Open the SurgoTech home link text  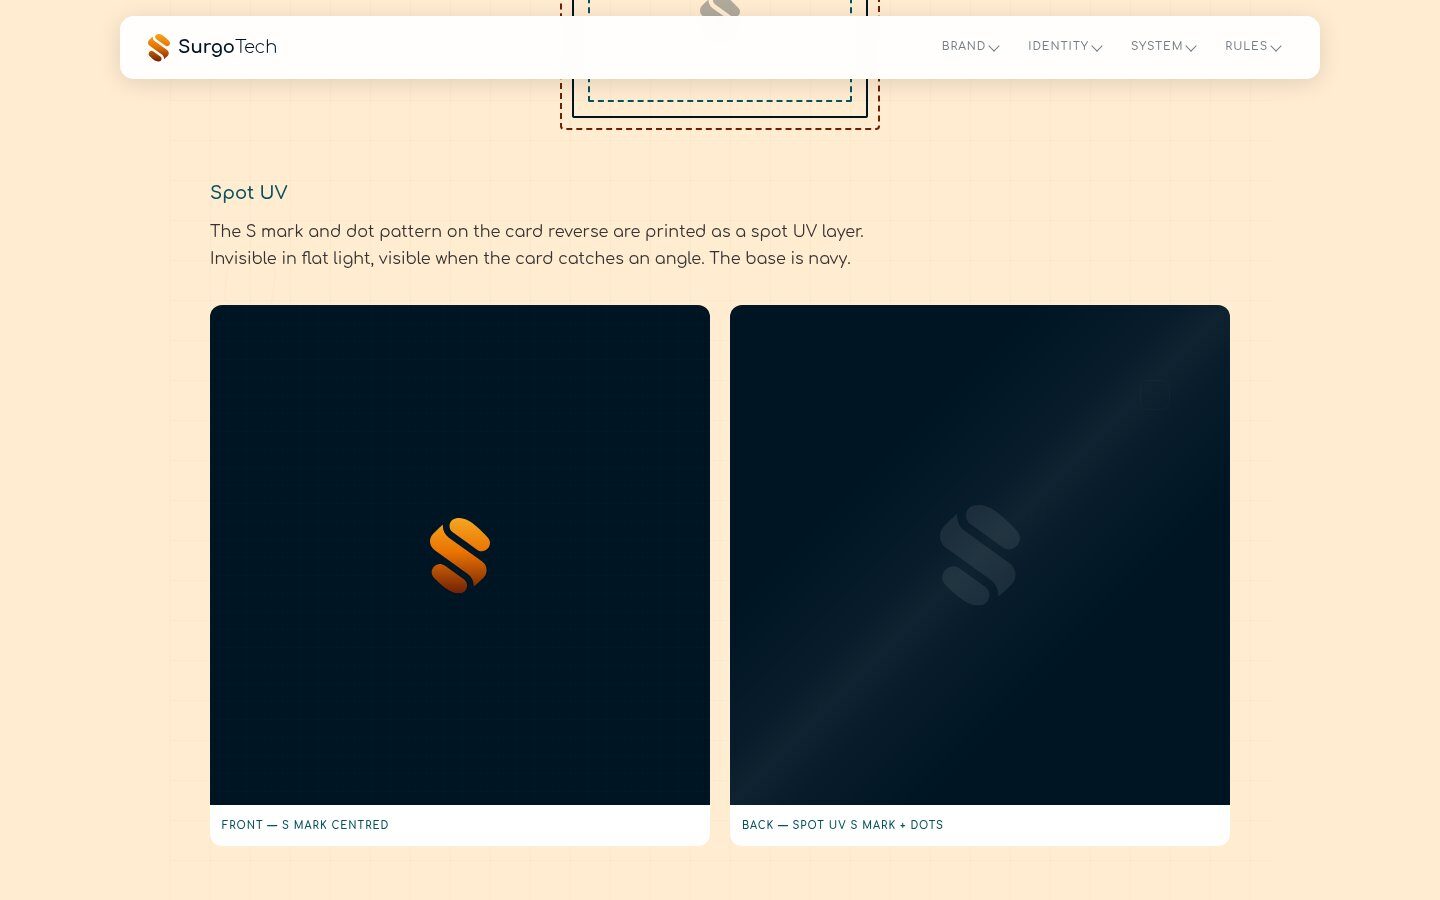tap(227, 47)
